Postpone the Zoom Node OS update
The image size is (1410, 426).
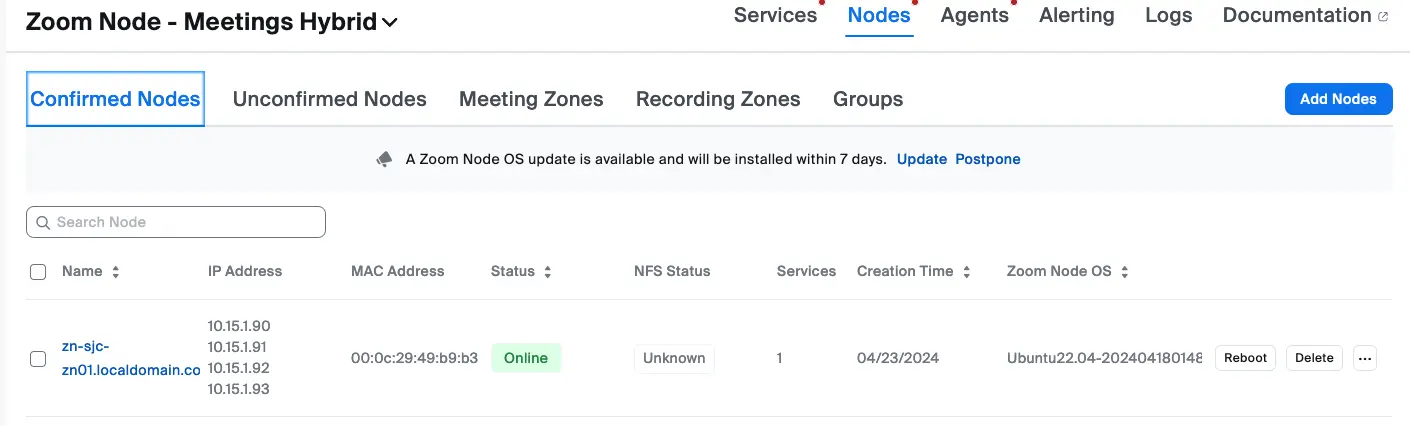tap(987, 159)
